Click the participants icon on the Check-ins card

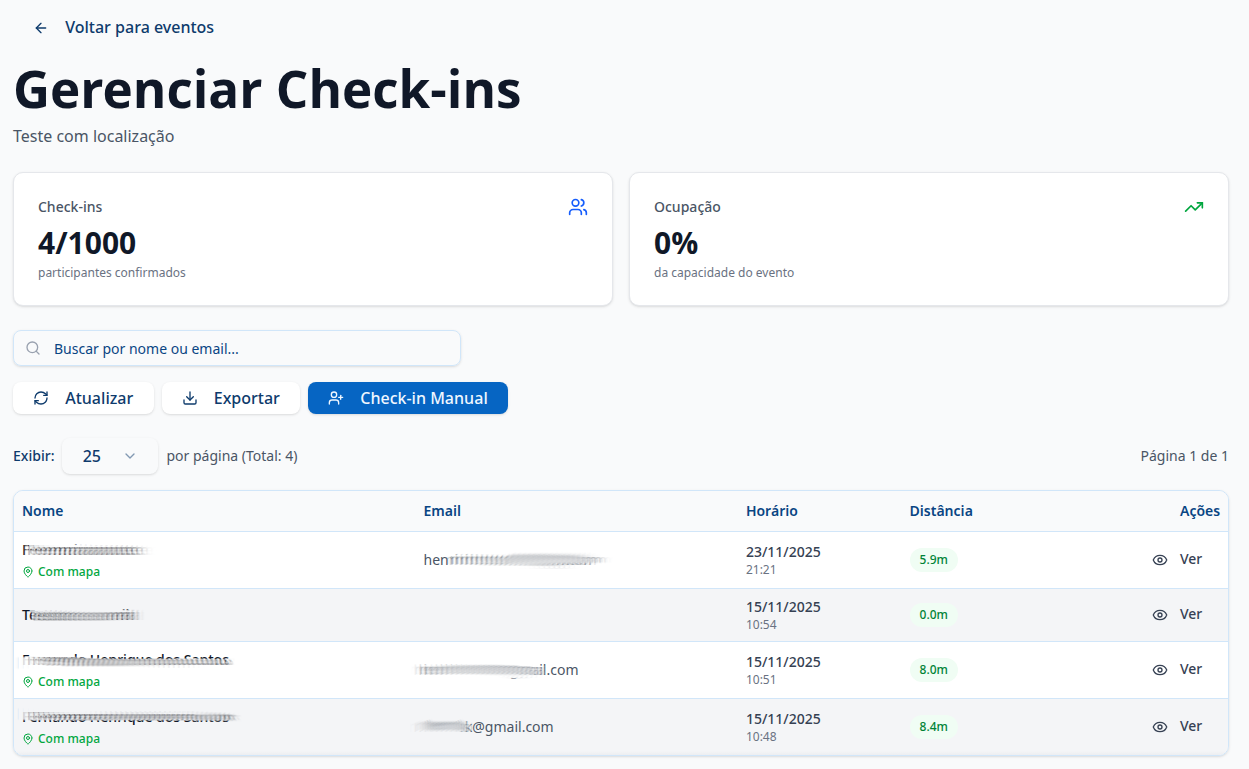tap(578, 206)
